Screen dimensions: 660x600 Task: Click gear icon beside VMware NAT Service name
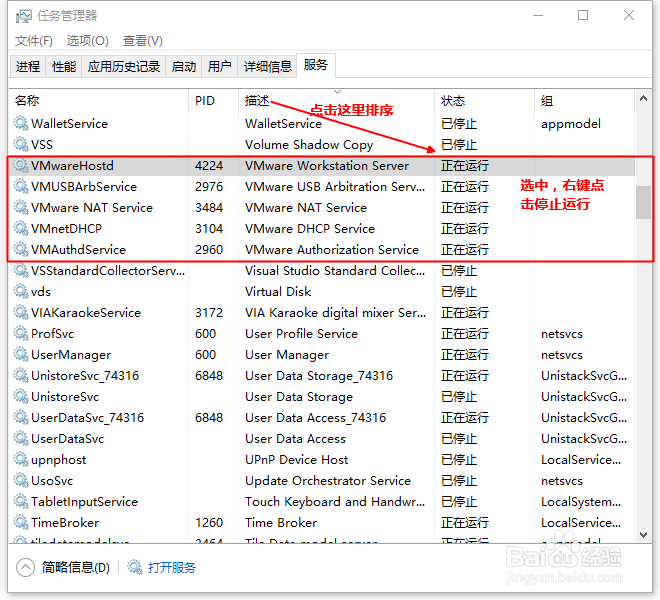click(21, 207)
